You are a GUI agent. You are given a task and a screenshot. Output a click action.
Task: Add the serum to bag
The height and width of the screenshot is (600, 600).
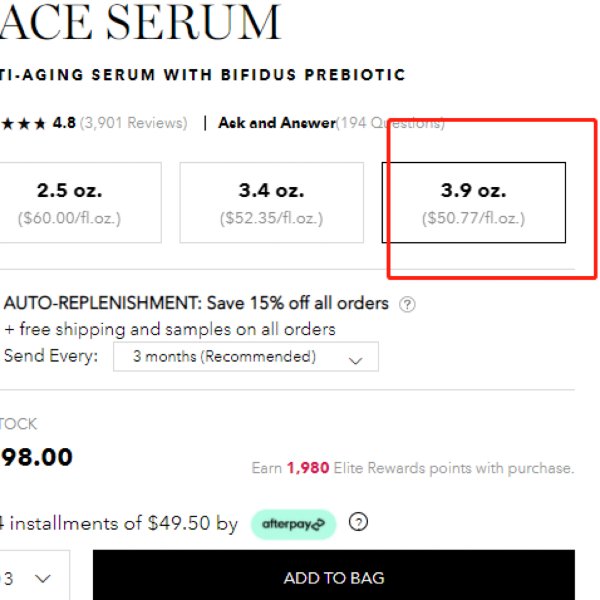pyautogui.click(x=334, y=576)
